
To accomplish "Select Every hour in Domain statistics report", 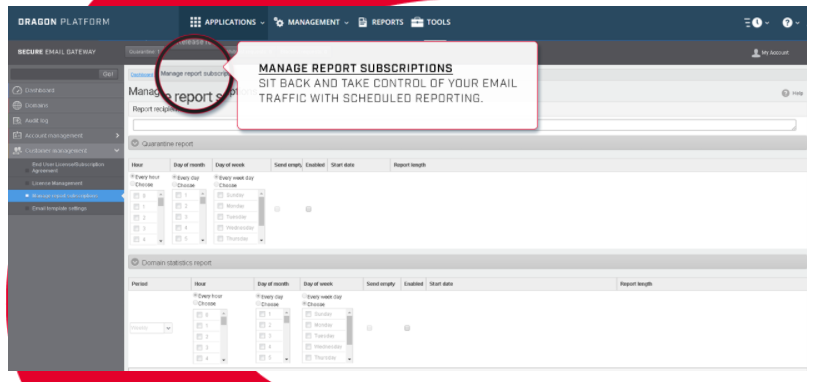I will [196, 296].
